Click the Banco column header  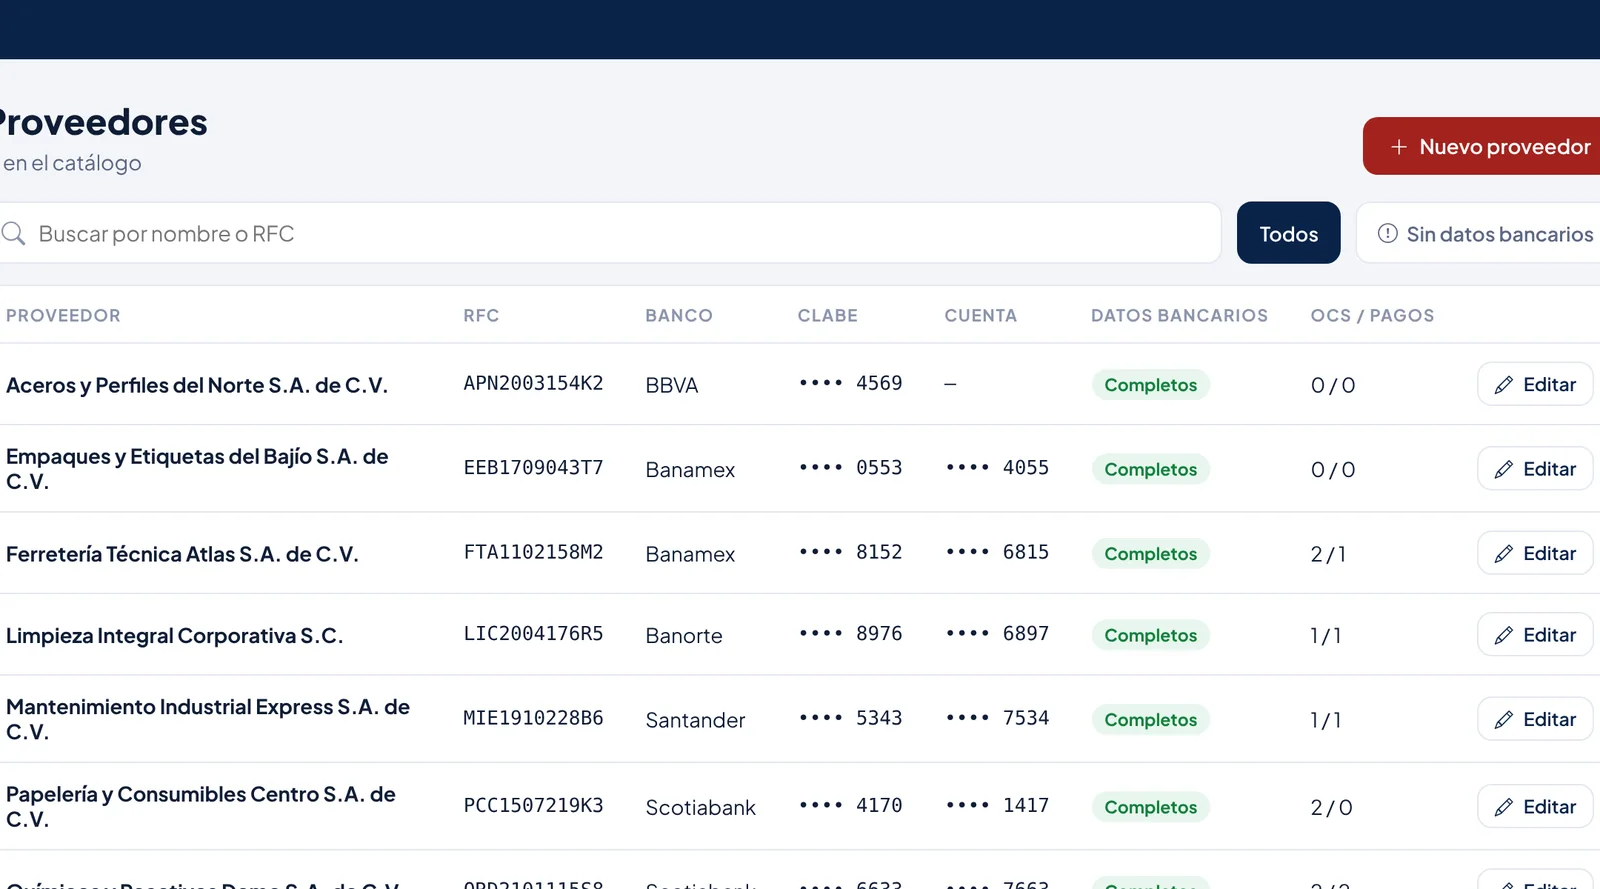coord(679,315)
